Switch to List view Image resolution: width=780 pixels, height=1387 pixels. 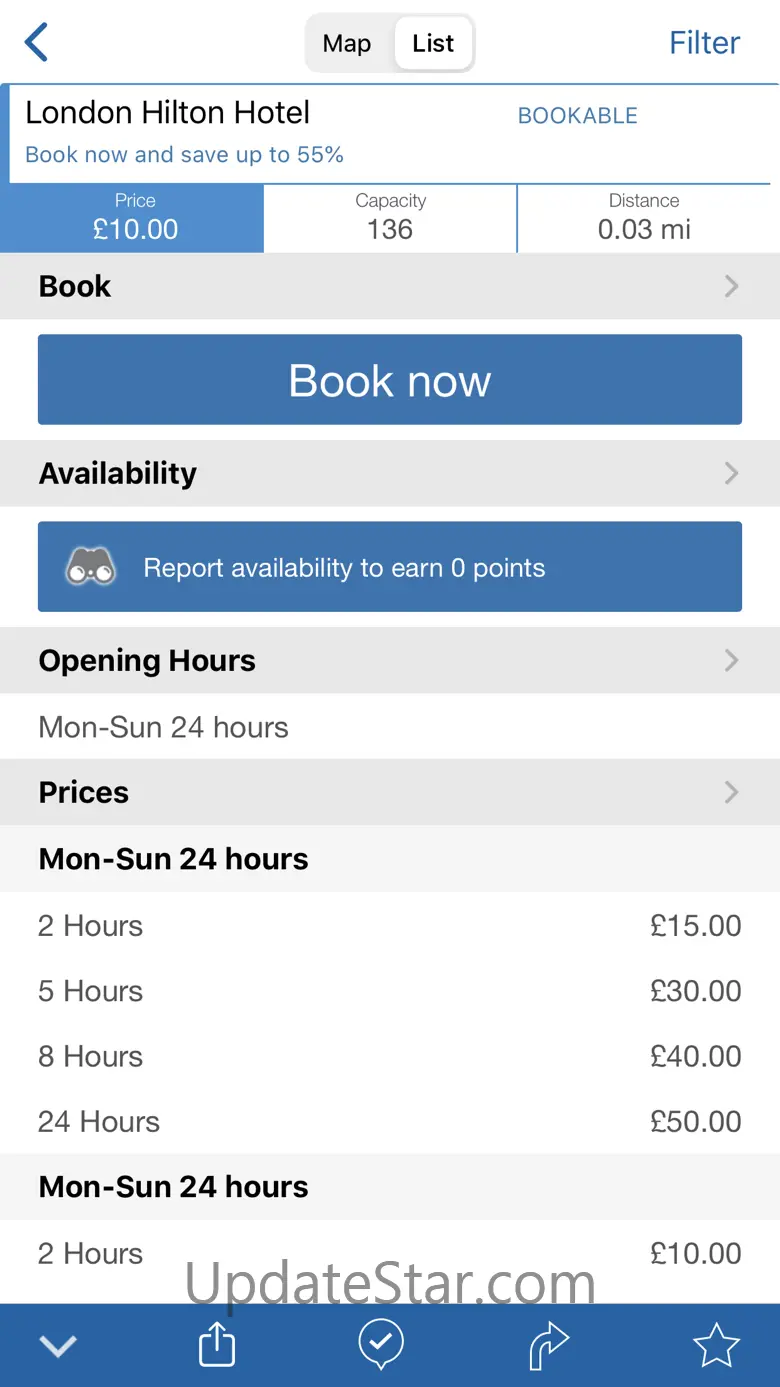click(433, 43)
